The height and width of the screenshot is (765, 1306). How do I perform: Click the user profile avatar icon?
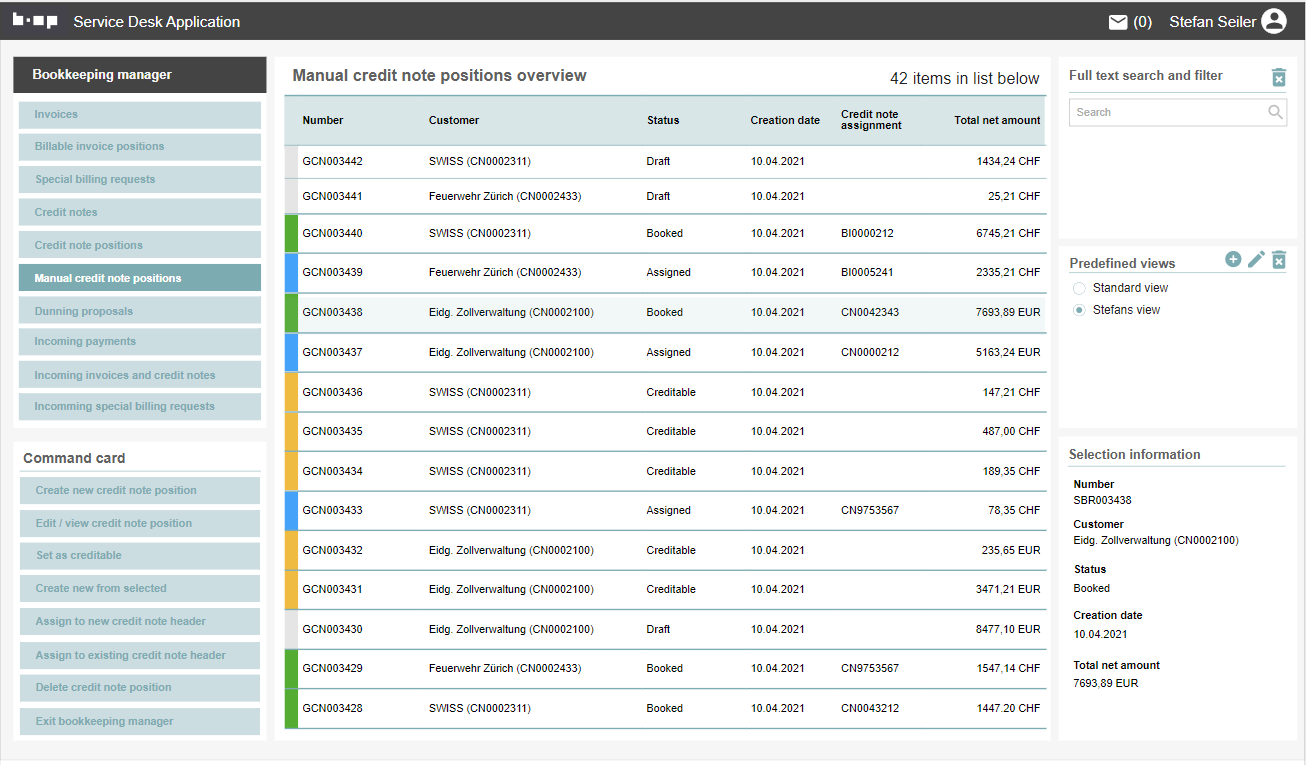(x=1273, y=21)
